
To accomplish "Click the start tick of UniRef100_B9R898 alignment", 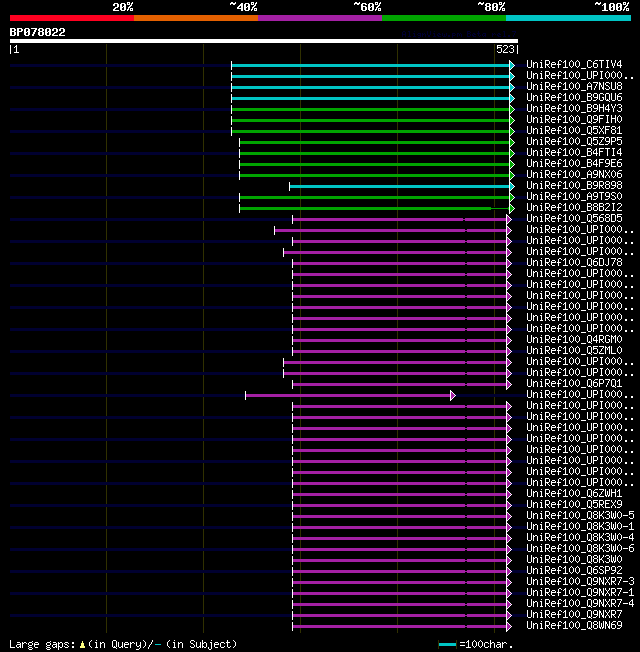I will click(290, 187).
